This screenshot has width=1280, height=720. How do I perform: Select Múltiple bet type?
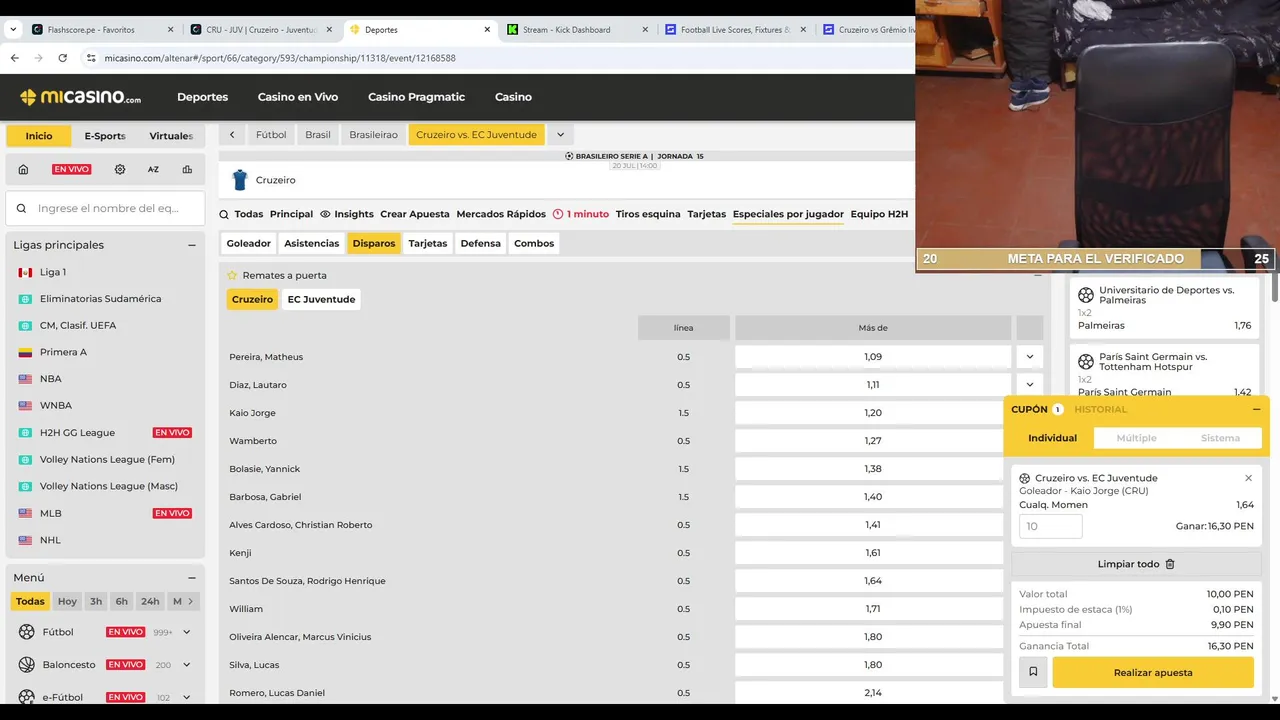[1136, 438]
